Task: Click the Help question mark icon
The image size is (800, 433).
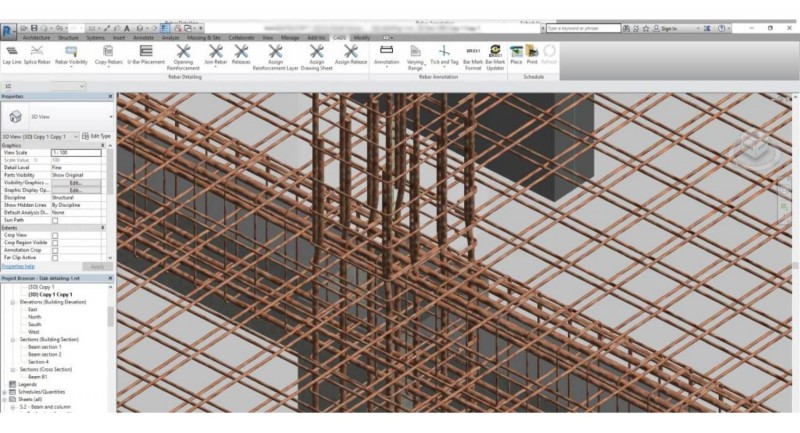Action: 721,29
